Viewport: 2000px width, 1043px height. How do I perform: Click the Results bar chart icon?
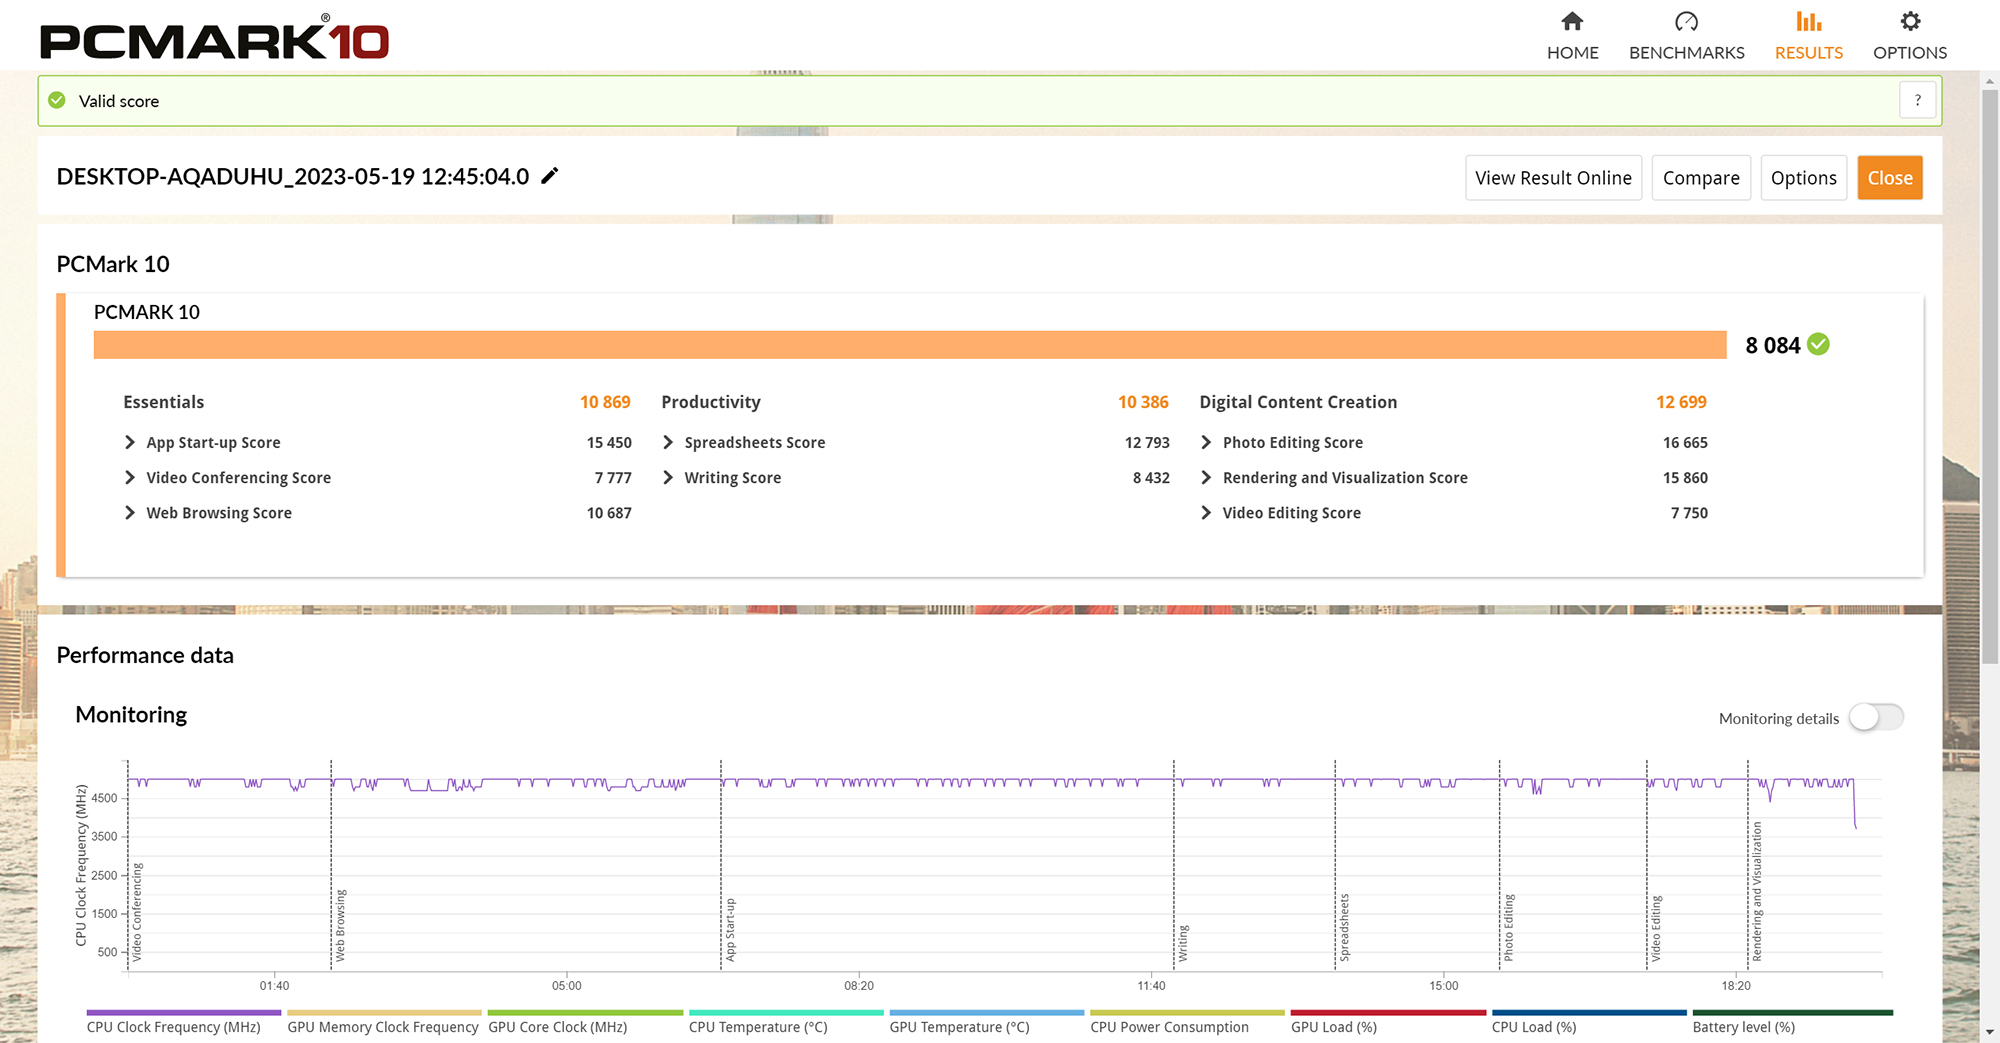click(1808, 21)
